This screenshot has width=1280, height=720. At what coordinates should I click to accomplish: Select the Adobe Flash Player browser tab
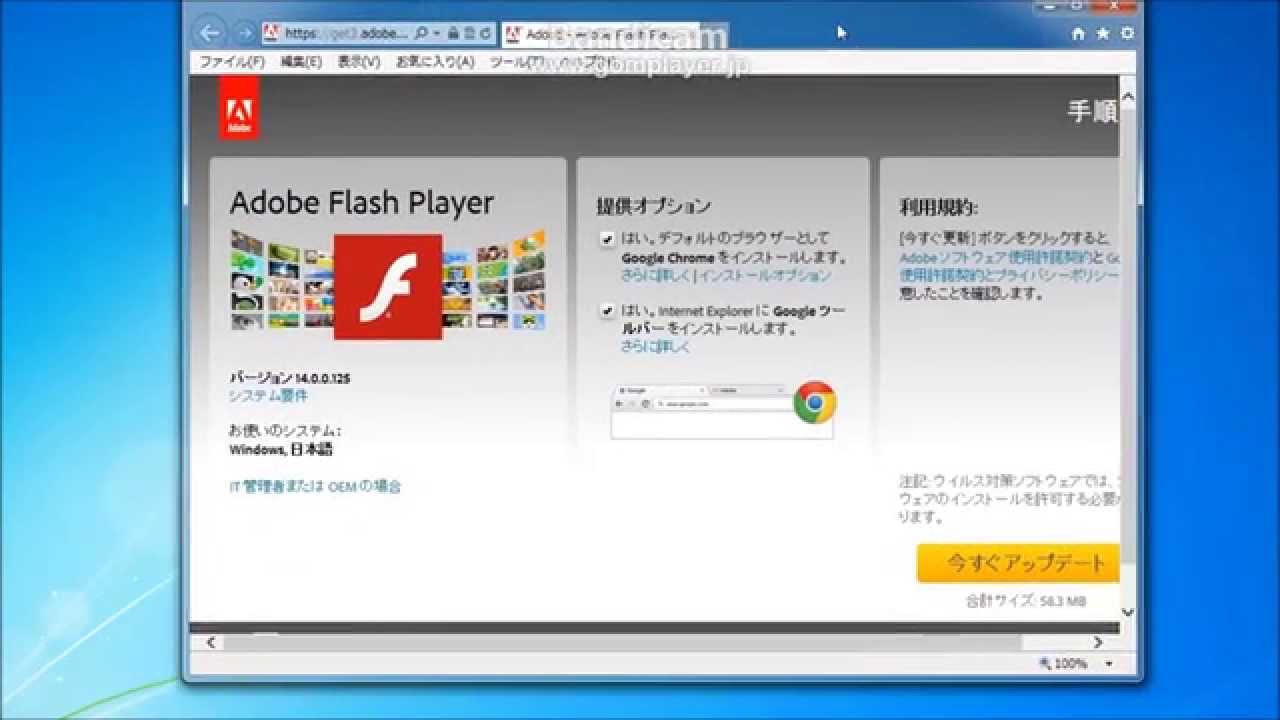tap(600, 33)
